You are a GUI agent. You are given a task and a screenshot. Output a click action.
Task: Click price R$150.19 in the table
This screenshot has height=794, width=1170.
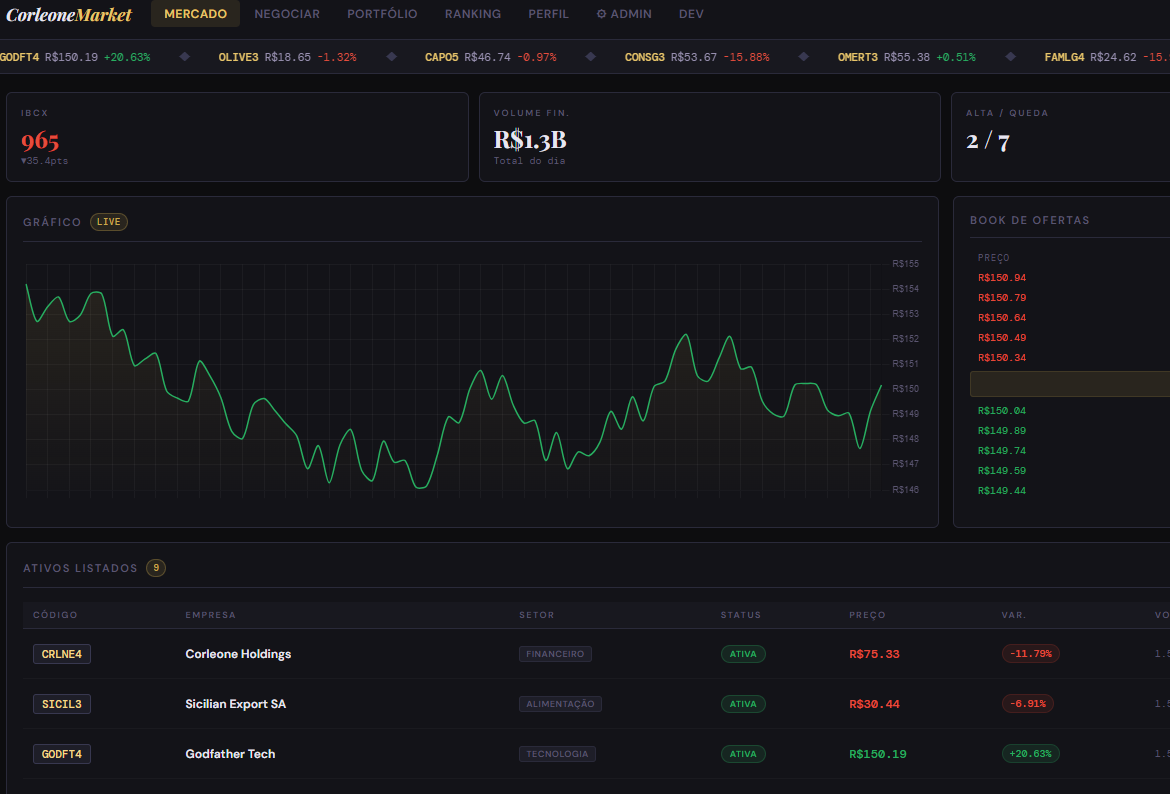tap(878, 754)
